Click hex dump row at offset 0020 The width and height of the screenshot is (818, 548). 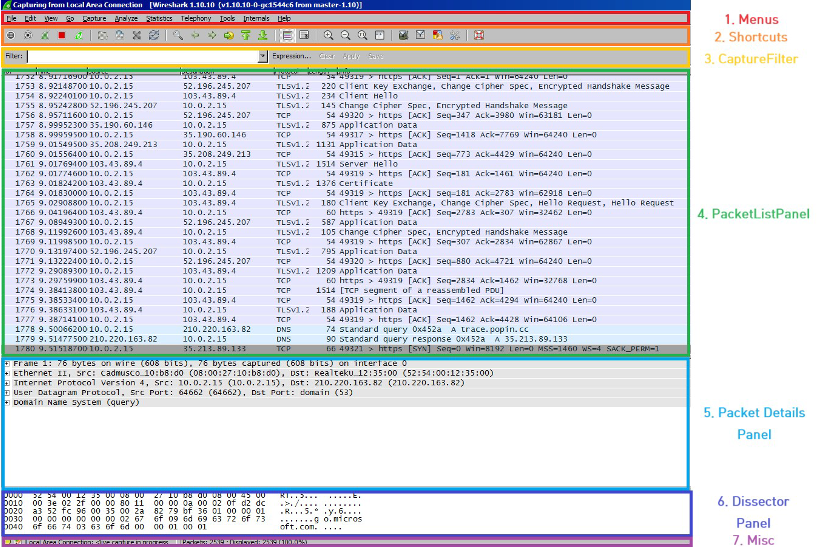(x=183, y=511)
